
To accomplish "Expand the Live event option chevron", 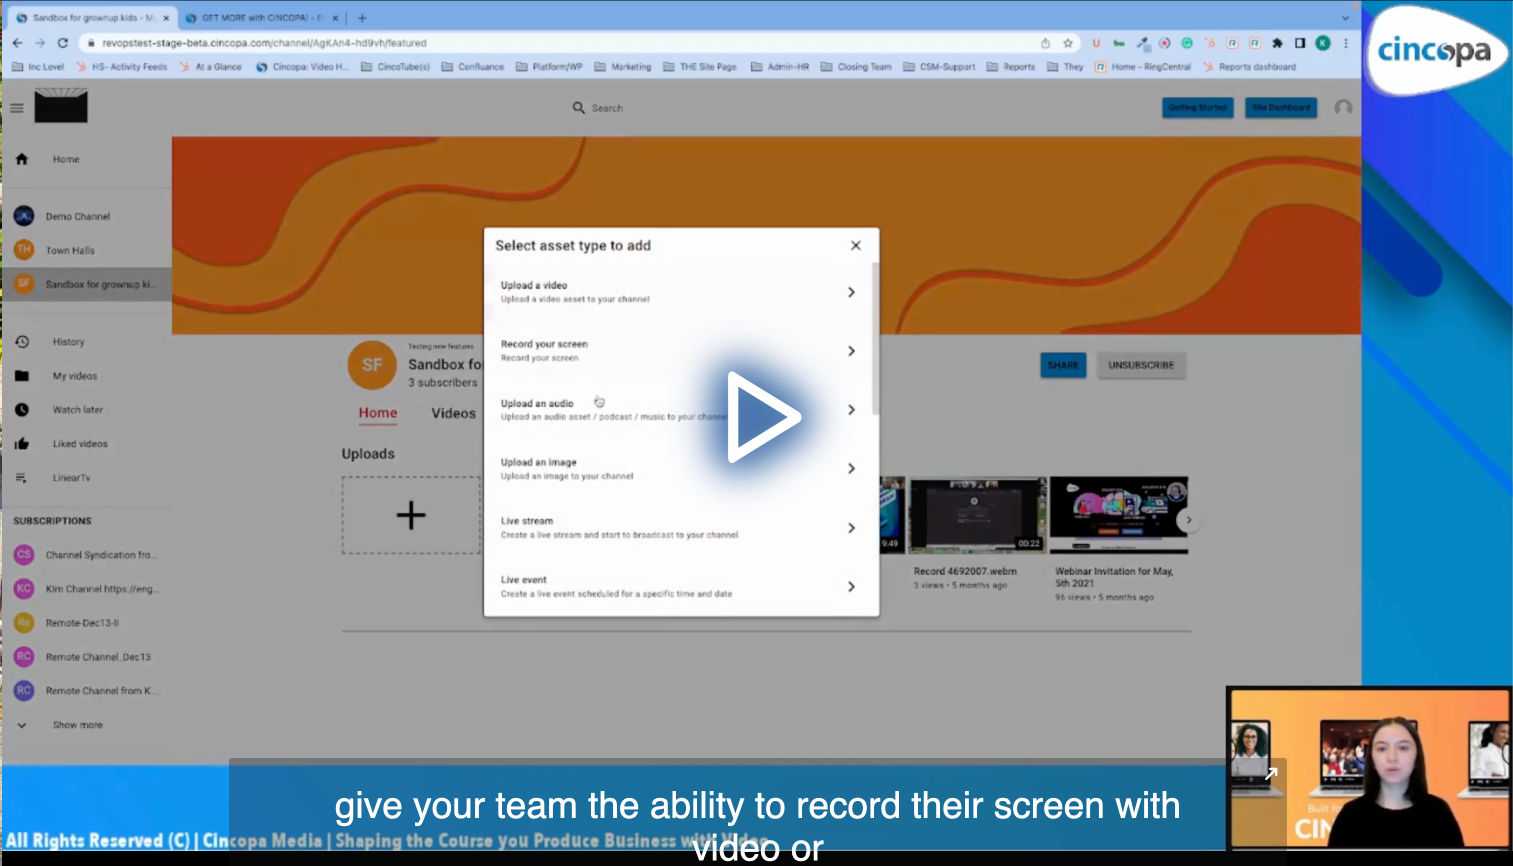I will pos(851,586).
